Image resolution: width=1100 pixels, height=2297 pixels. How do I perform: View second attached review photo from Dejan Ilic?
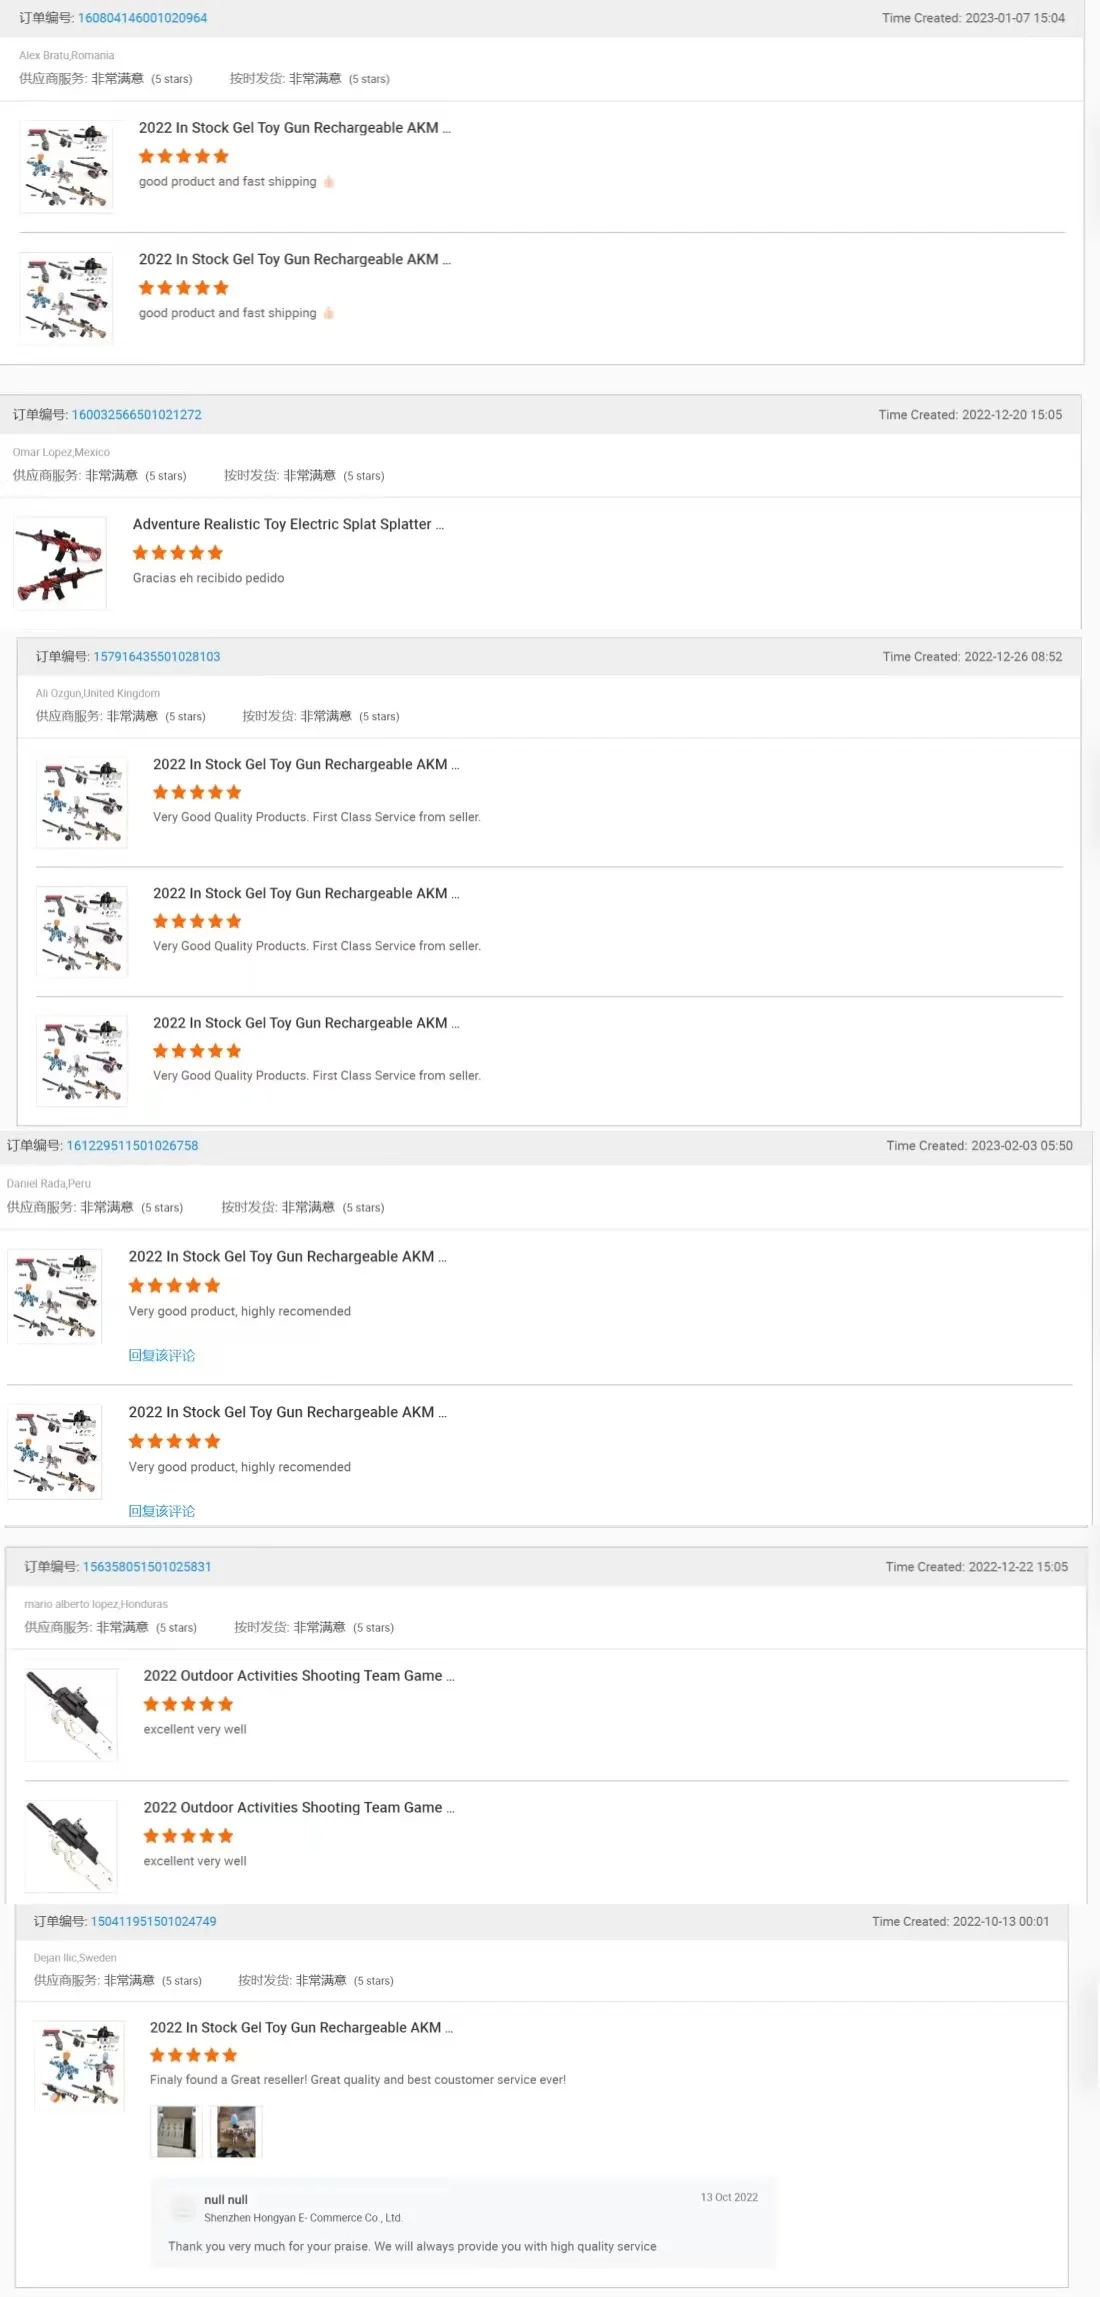coord(236,2132)
